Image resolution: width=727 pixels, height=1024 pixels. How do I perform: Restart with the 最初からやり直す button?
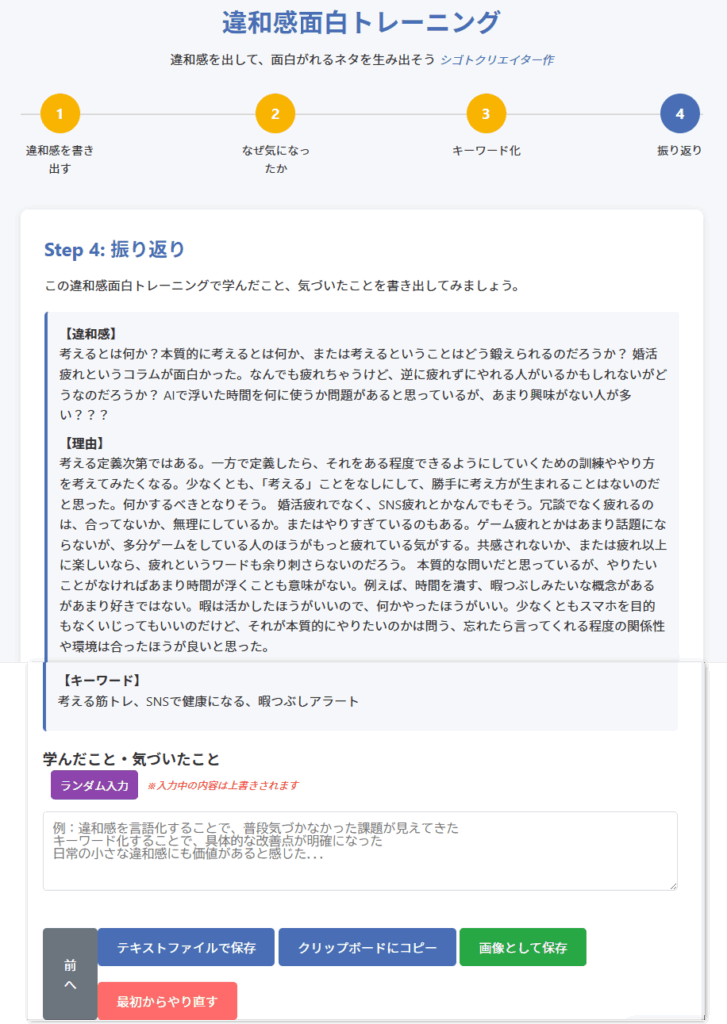167,1001
